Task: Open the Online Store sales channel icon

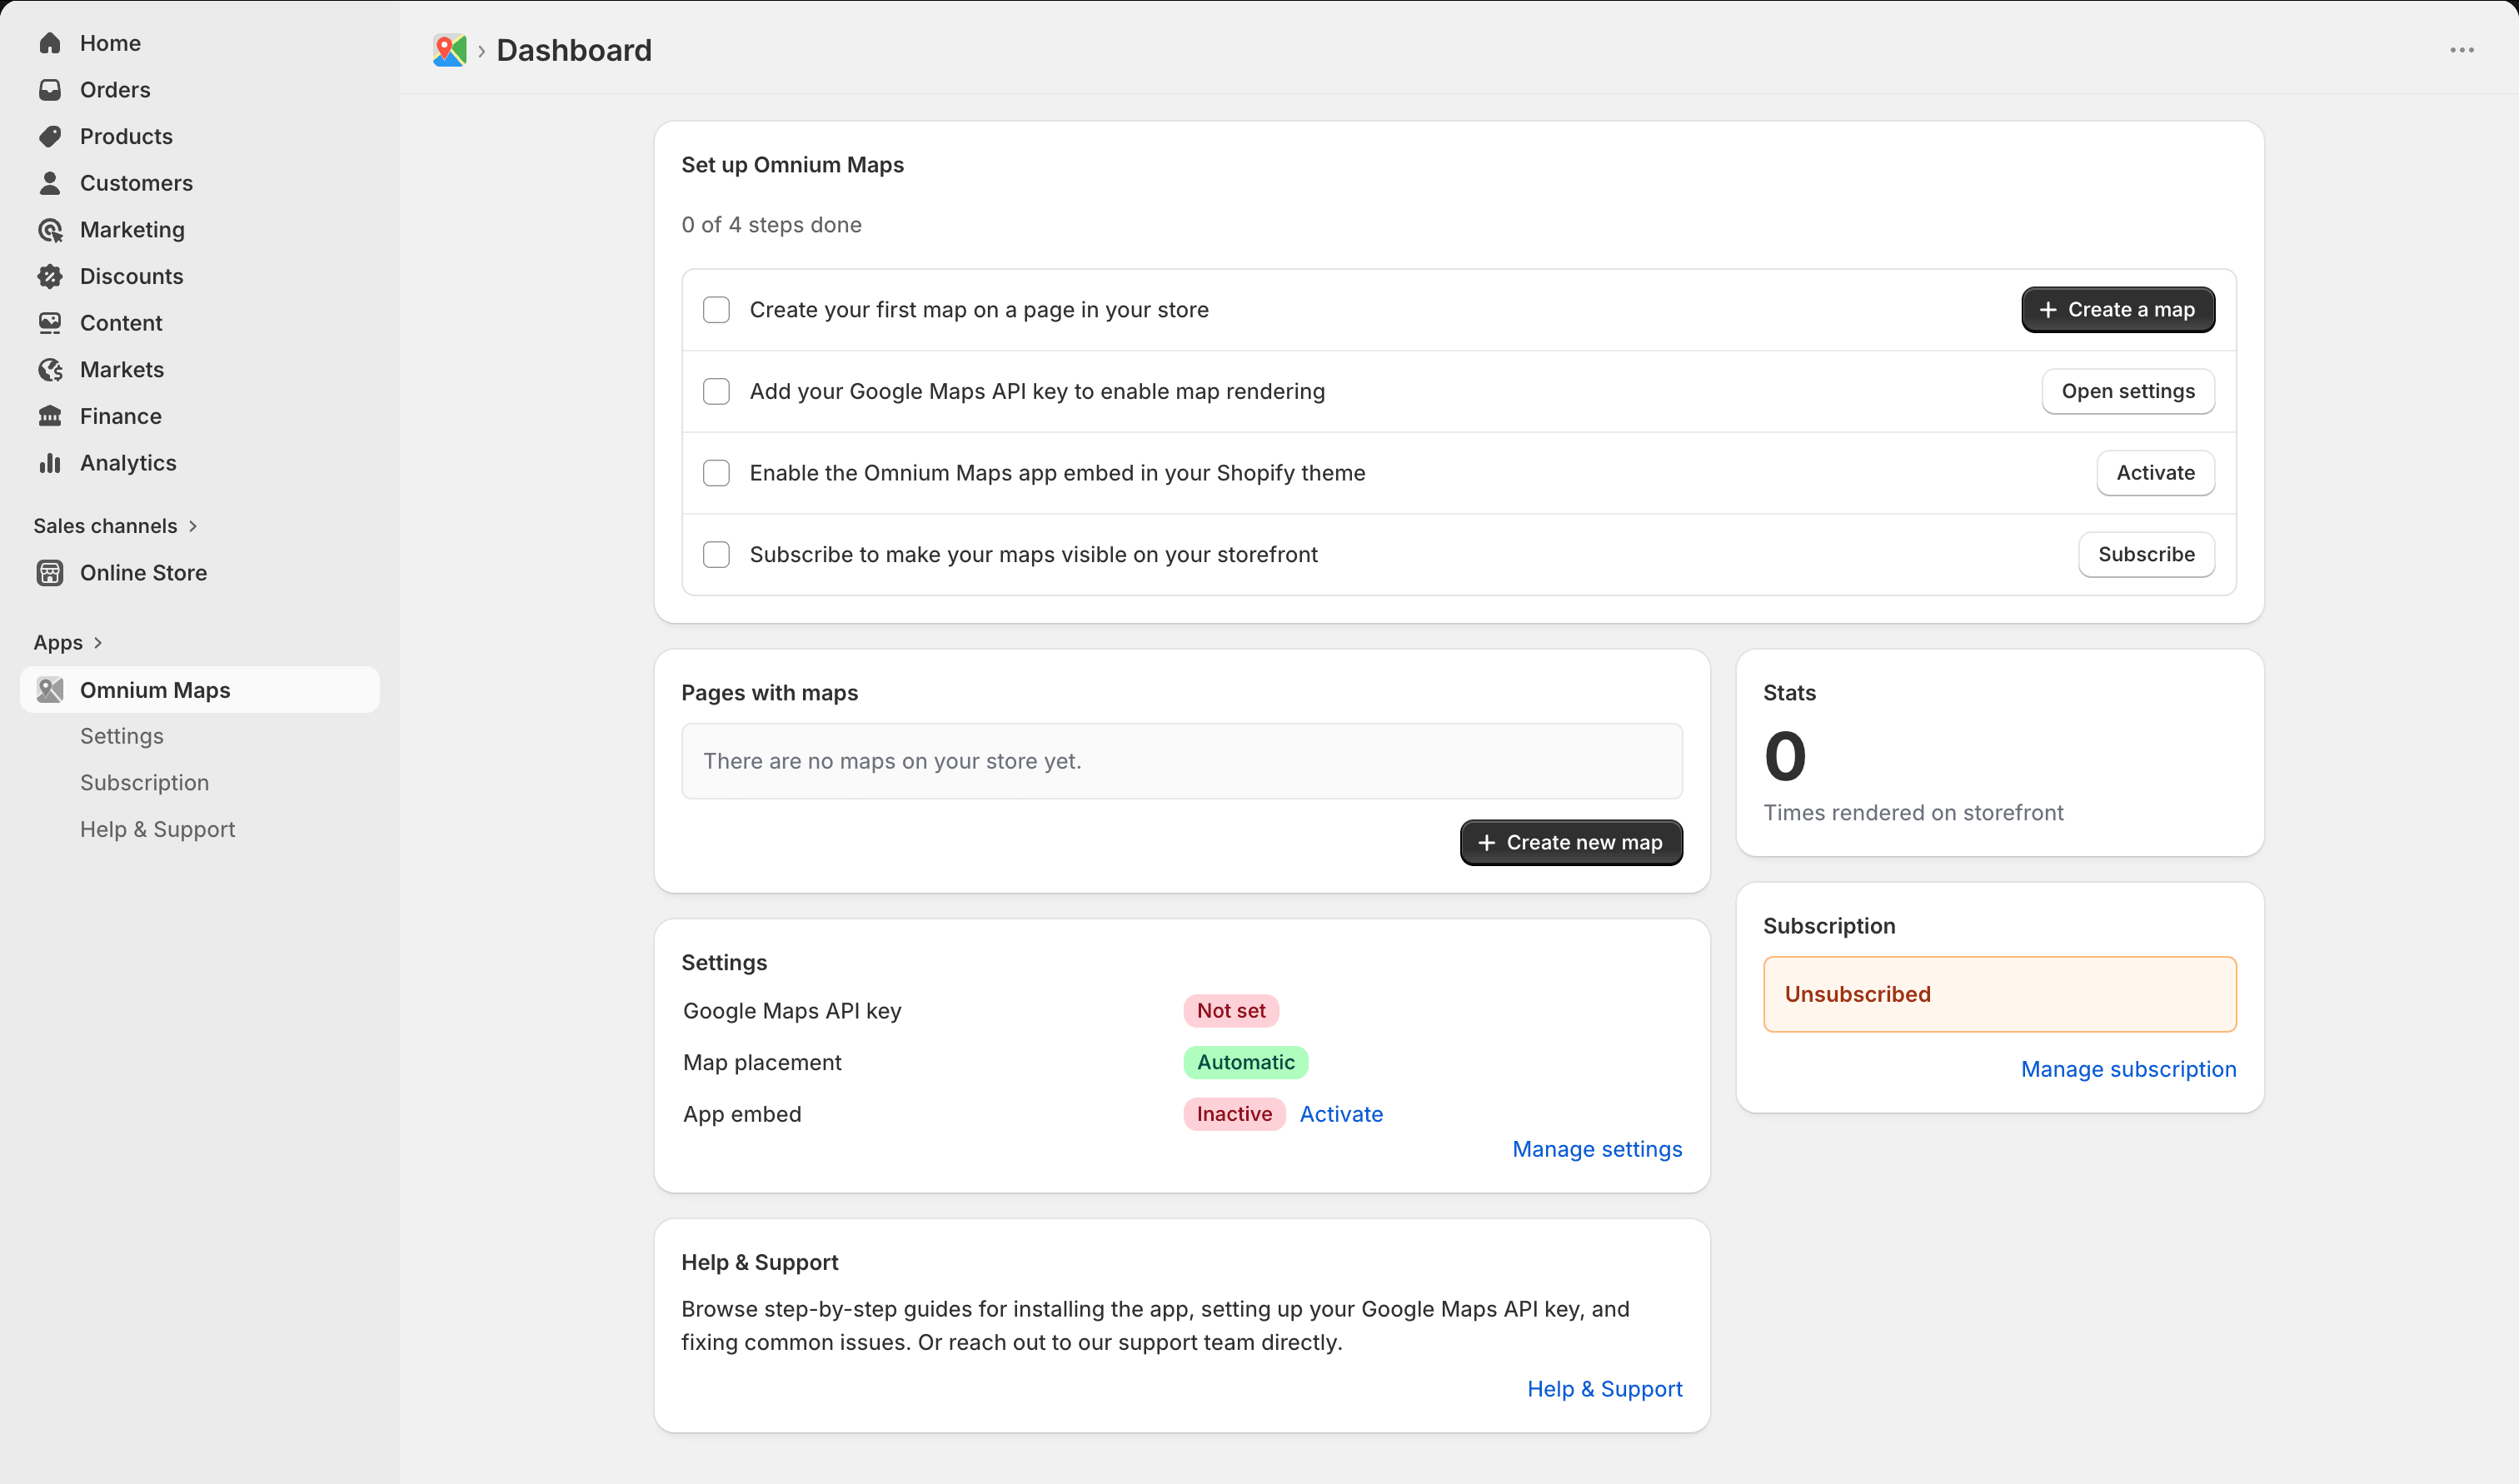Action: (50, 572)
